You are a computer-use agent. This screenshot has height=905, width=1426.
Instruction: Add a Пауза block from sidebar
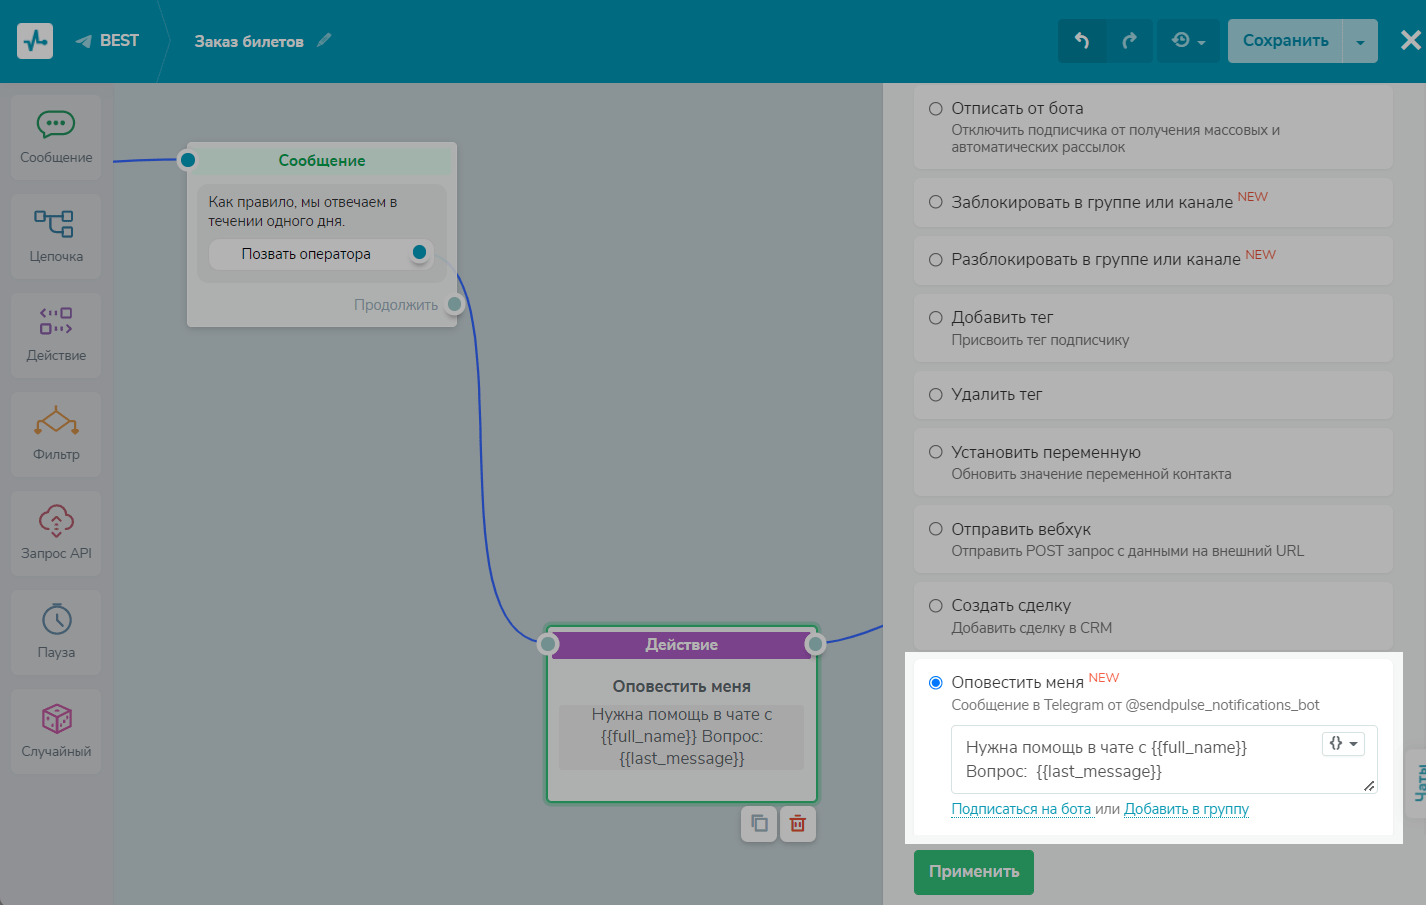click(x=56, y=632)
